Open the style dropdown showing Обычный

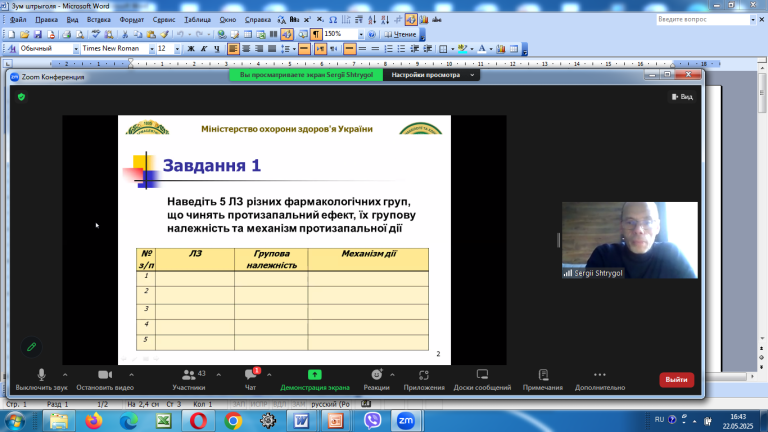coord(76,48)
